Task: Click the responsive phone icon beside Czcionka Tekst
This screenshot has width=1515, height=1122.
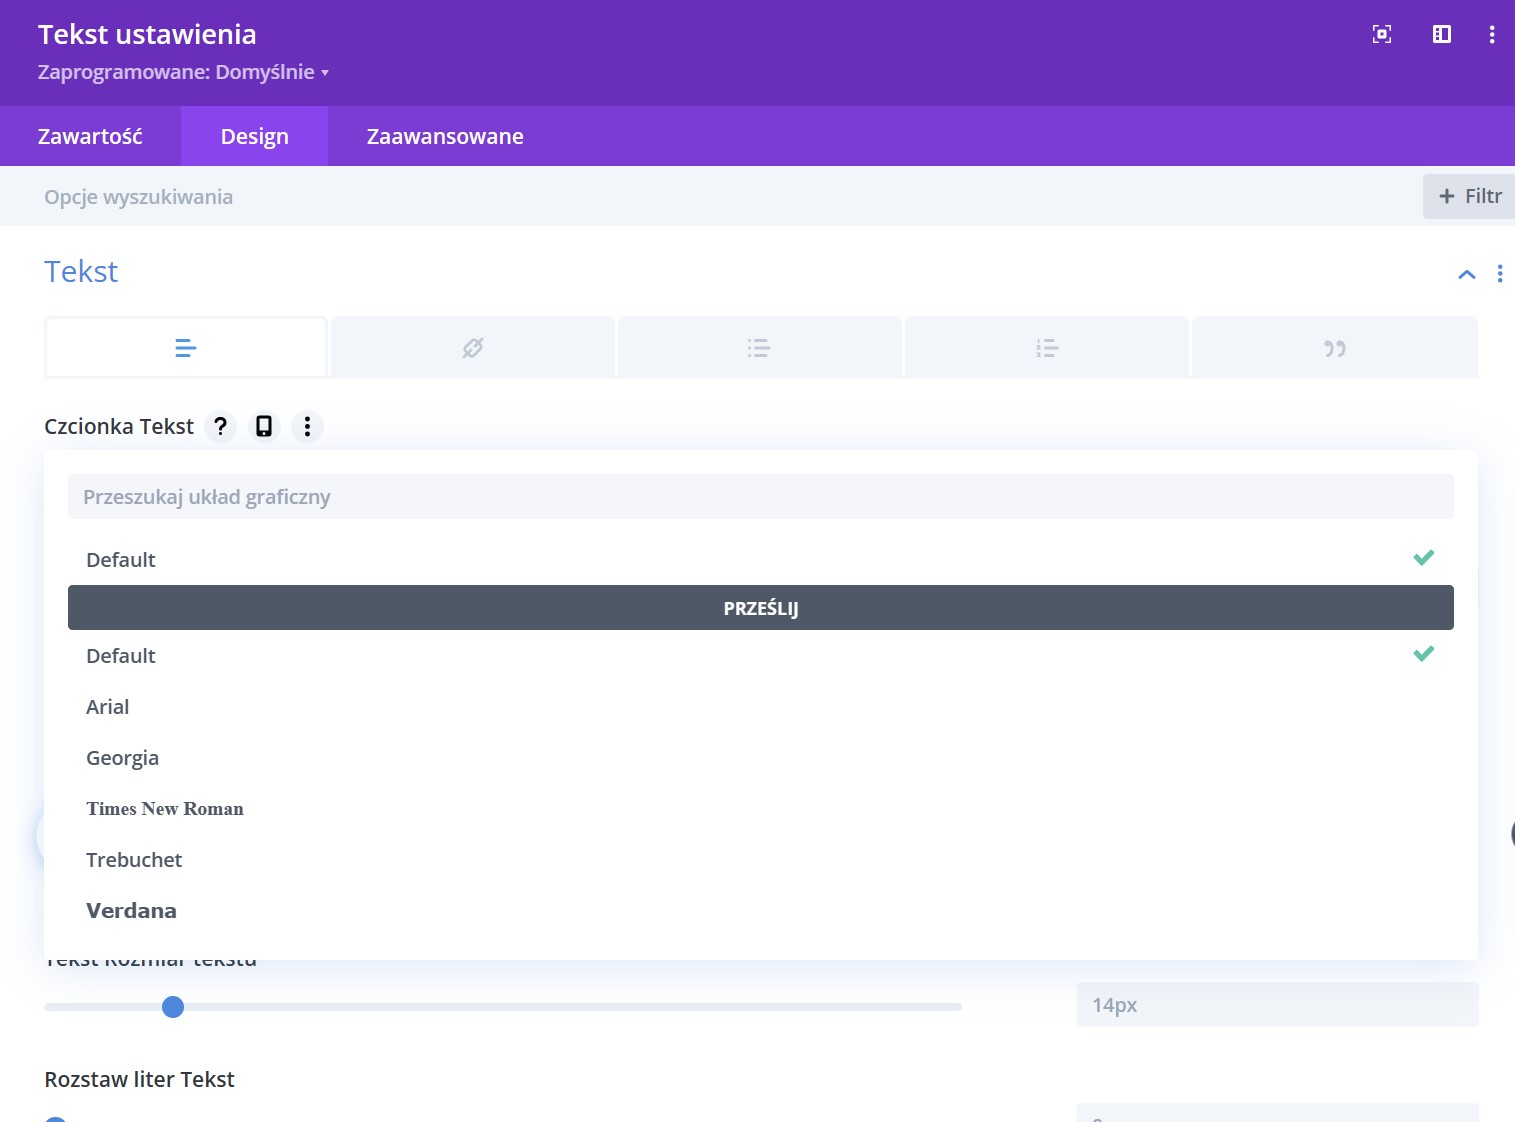Action: point(264,427)
